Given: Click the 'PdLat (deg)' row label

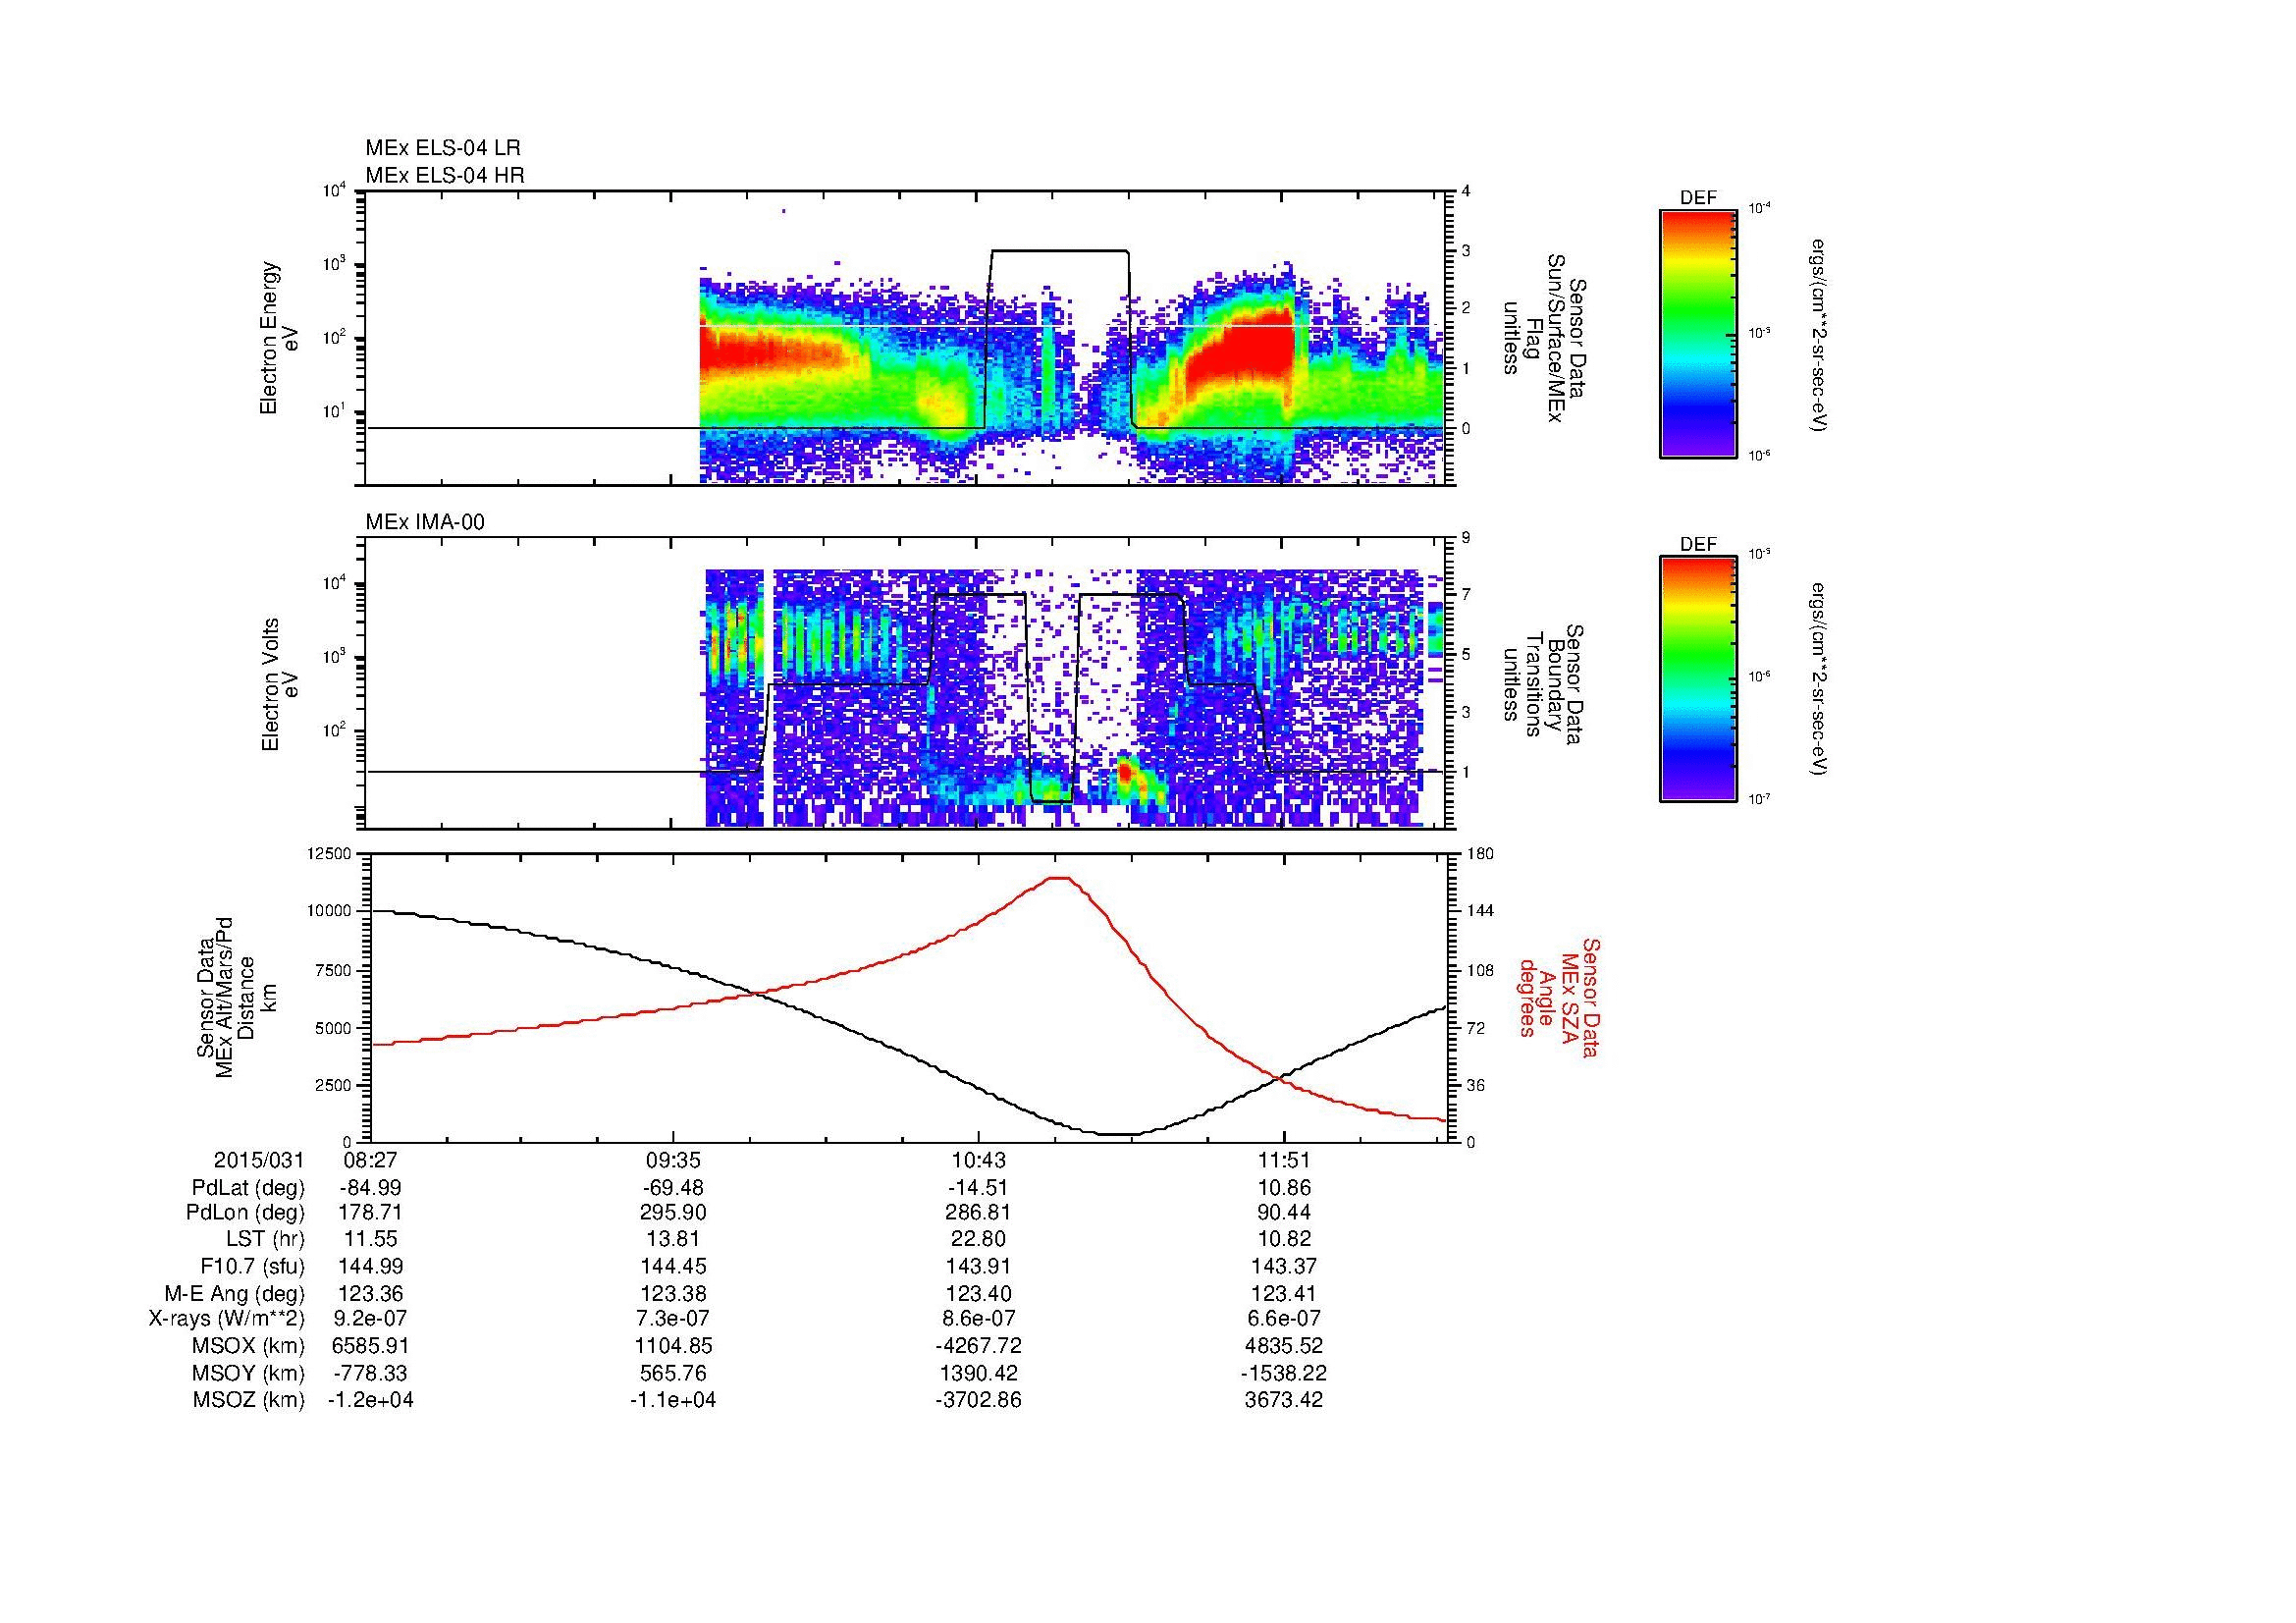Looking at the screenshot, I should pos(248,1188).
